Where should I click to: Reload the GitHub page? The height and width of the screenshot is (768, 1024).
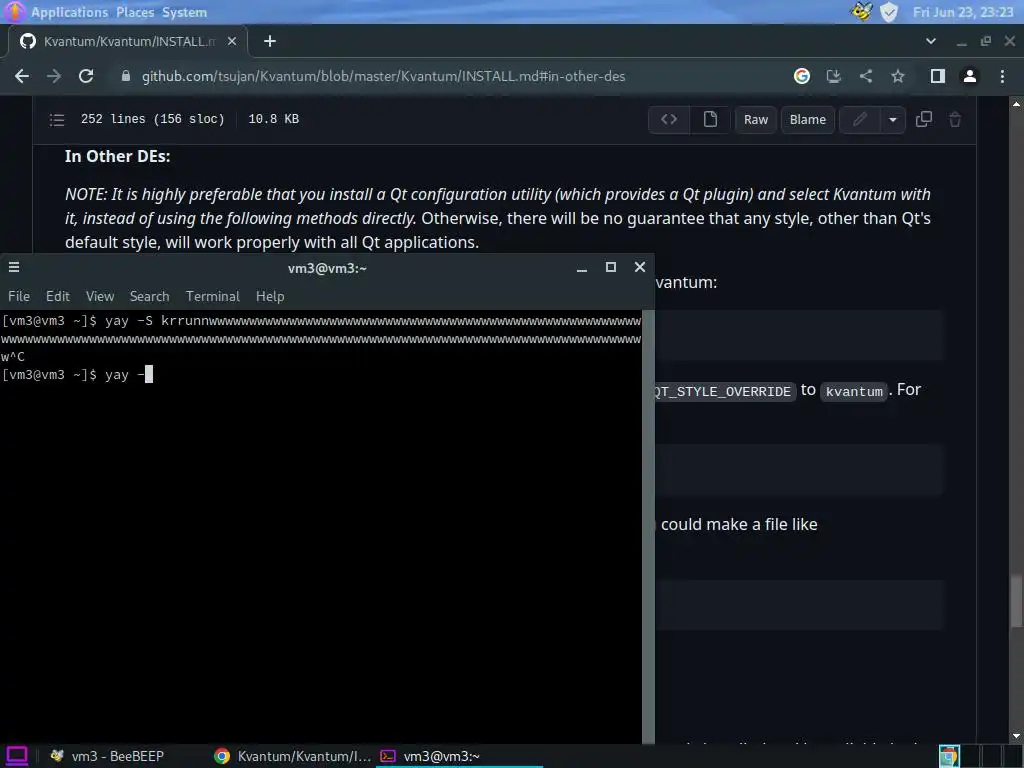pos(86,76)
